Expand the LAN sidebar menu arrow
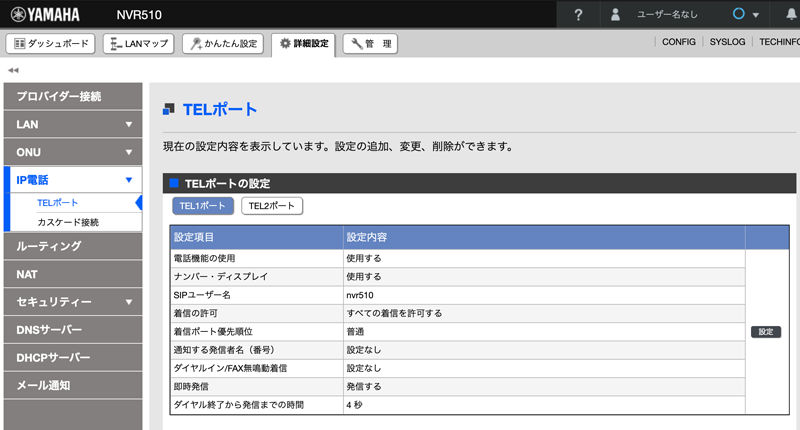Screen dimensions: 800x430 129,124
